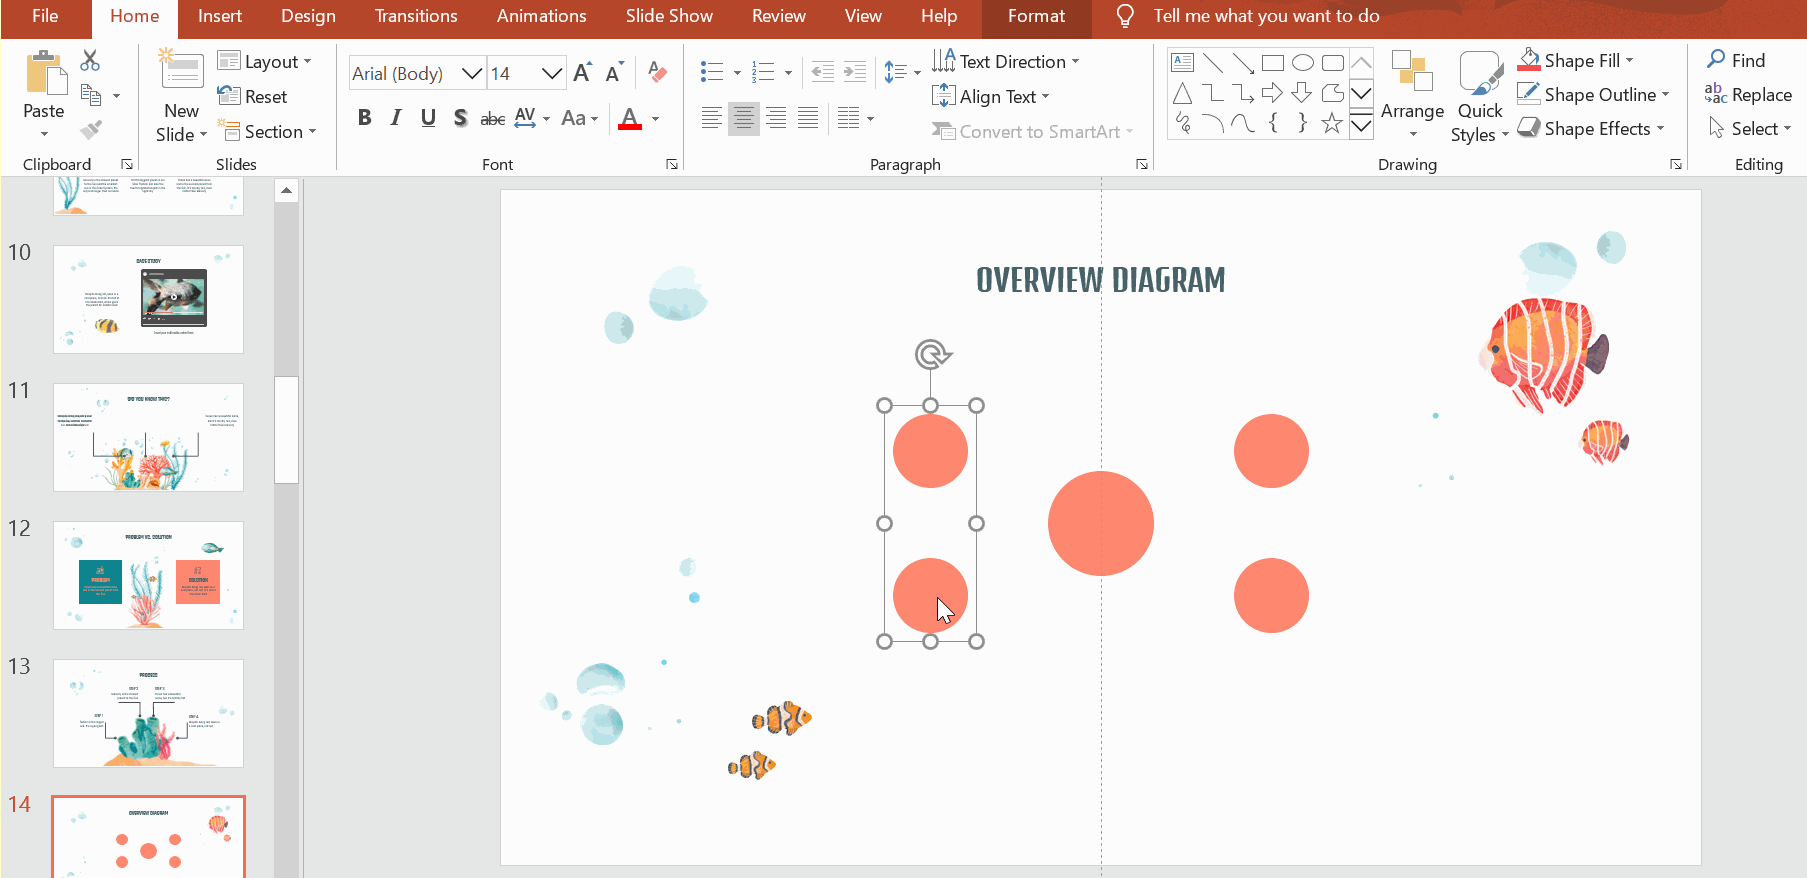The image size is (1807, 878).
Task: Click the Find magnifier icon
Action: coord(1716,60)
